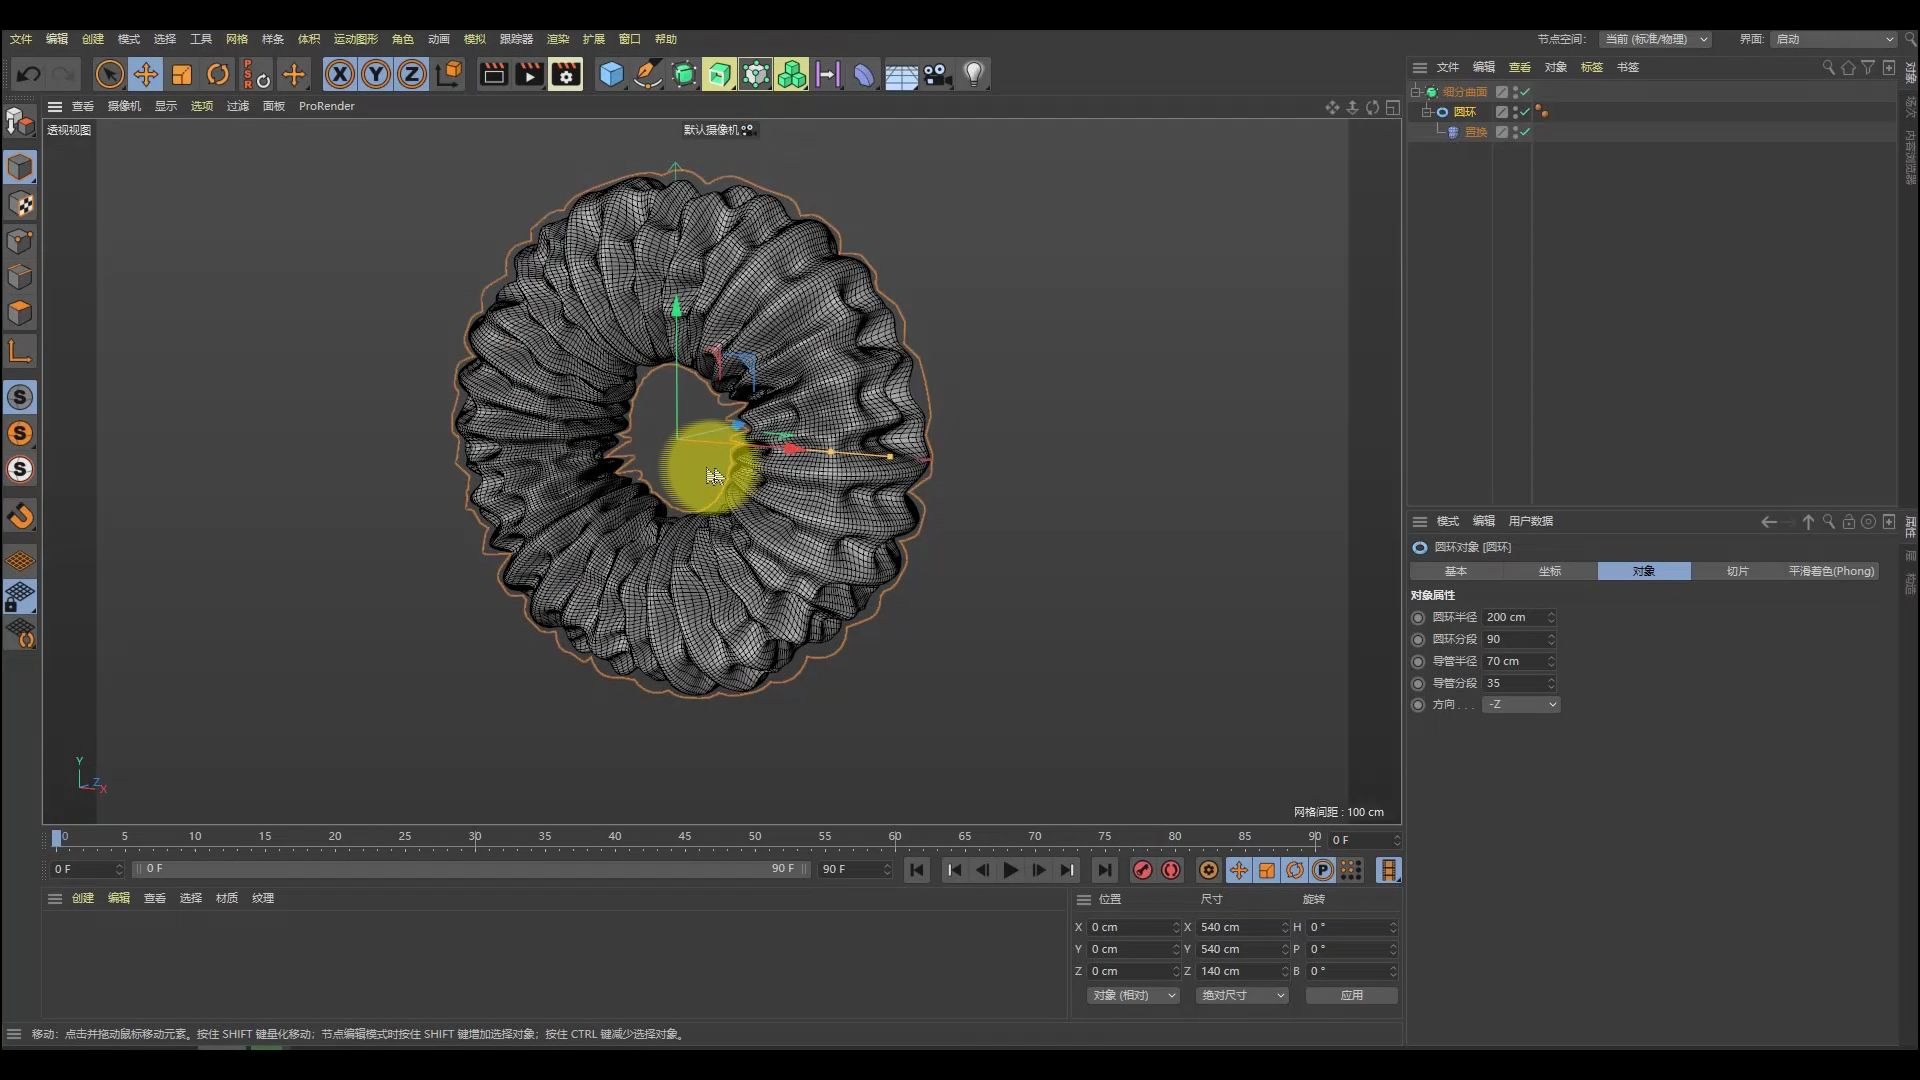Click the 圆环半径 input field showing 200 cm
This screenshot has height=1080, width=1920.
pyautogui.click(x=1513, y=617)
